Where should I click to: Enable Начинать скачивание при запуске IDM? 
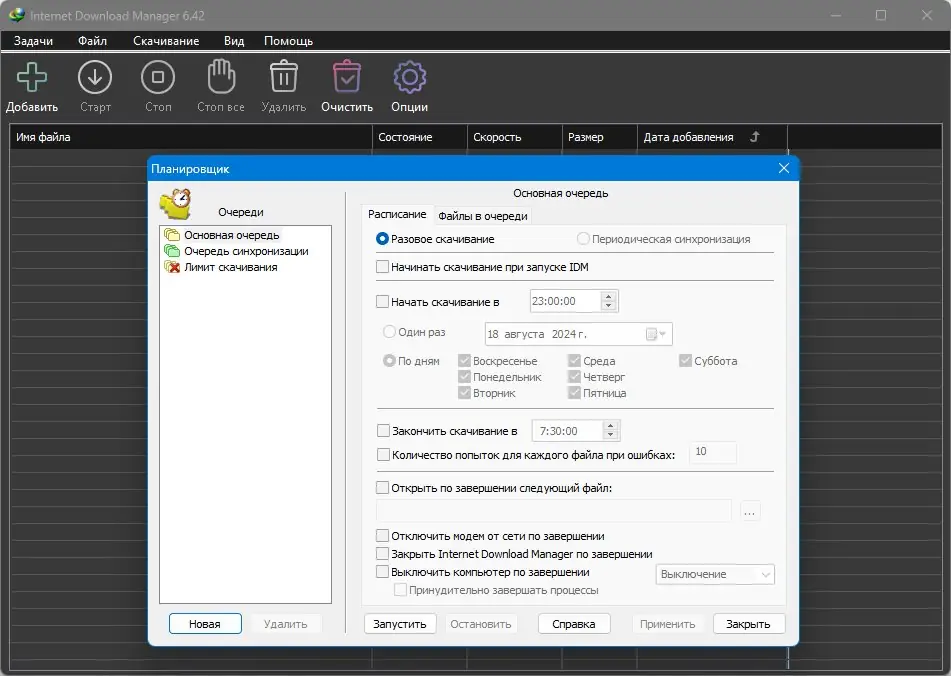tap(382, 267)
